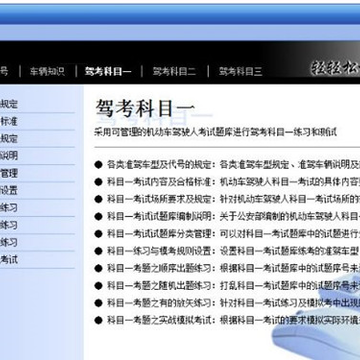Open 科目一考试试题库编制说明 in the main list

pos(159,216)
